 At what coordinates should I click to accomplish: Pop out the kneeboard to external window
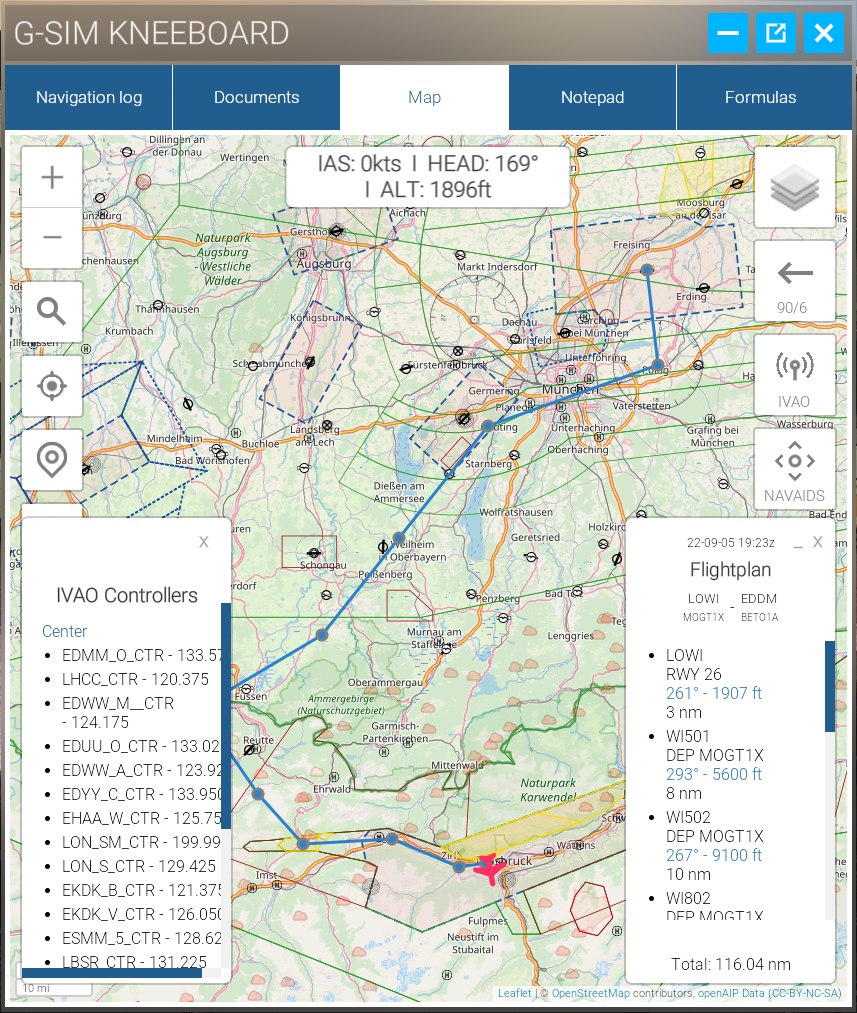pyautogui.click(x=775, y=33)
